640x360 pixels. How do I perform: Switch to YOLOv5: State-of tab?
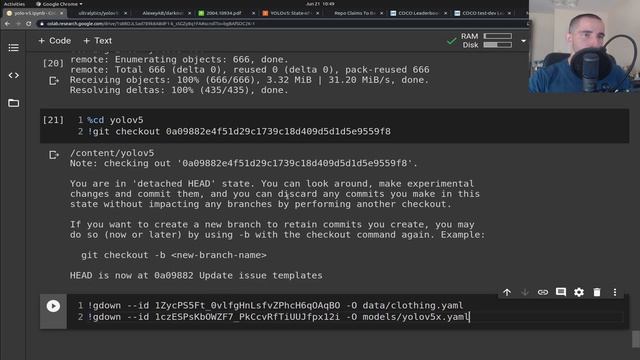pos(291,13)
